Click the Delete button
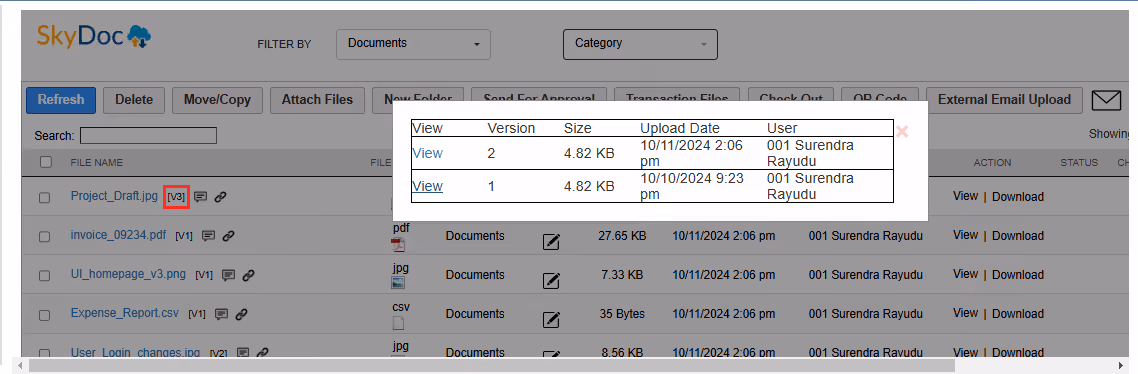This screenshot has width=1138, height=374. pos(134,100)
